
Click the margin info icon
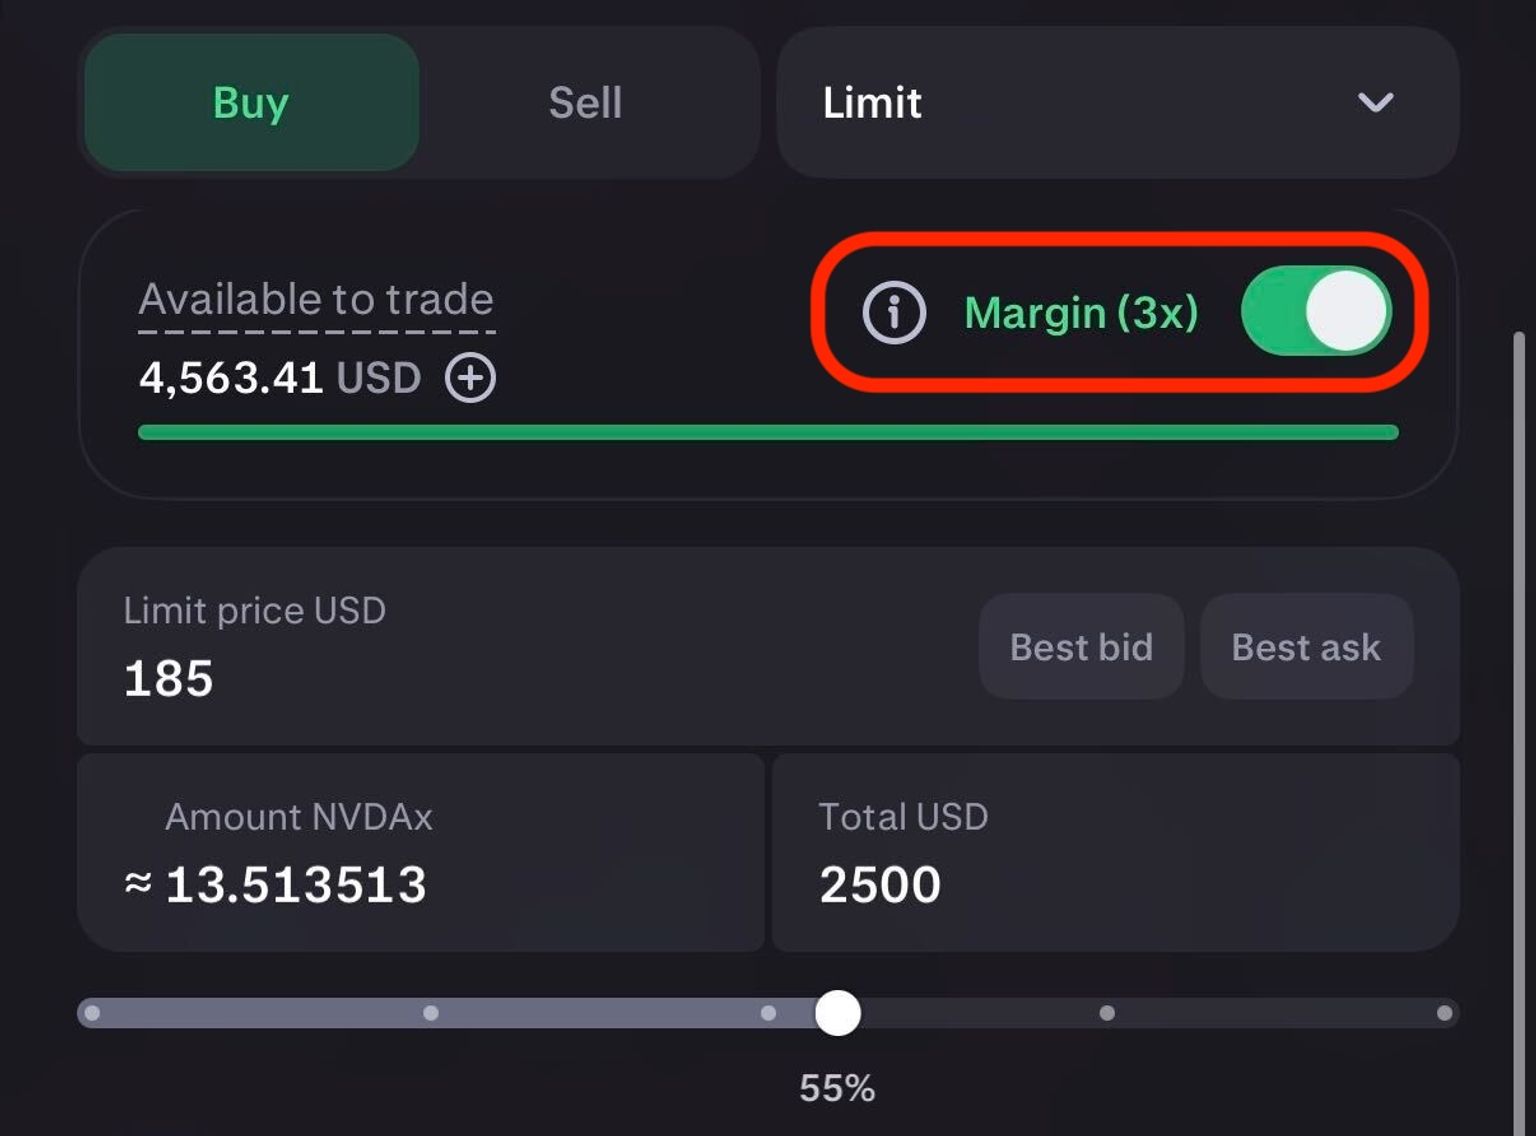tap(893, 312)
